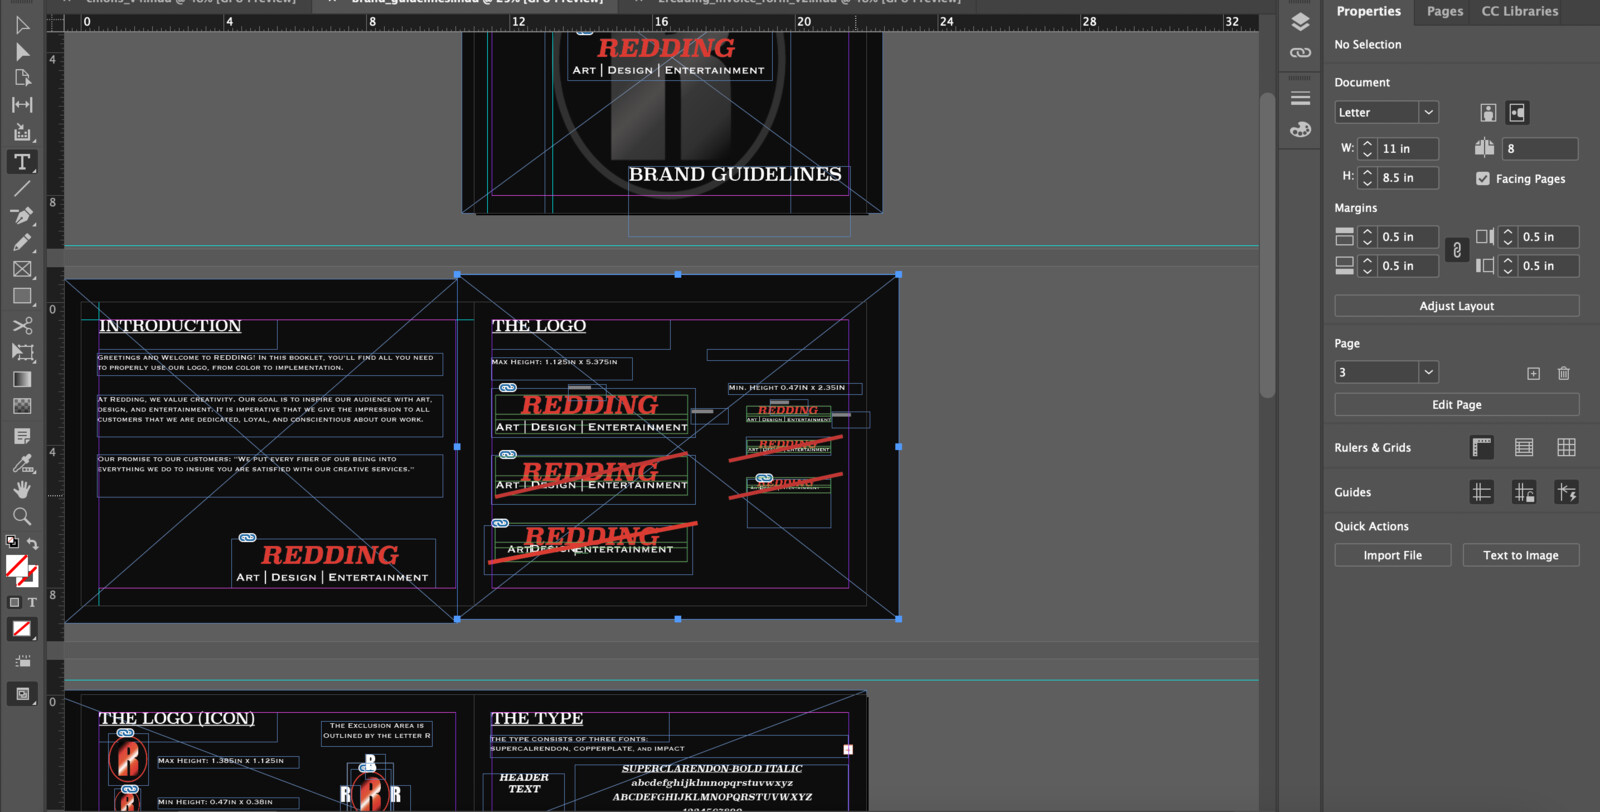The width and height of the screenshot is (1600, 812).
Task: Adjust the outside margin stepper
Action: pyautogui.click(x=1508, y=266)
